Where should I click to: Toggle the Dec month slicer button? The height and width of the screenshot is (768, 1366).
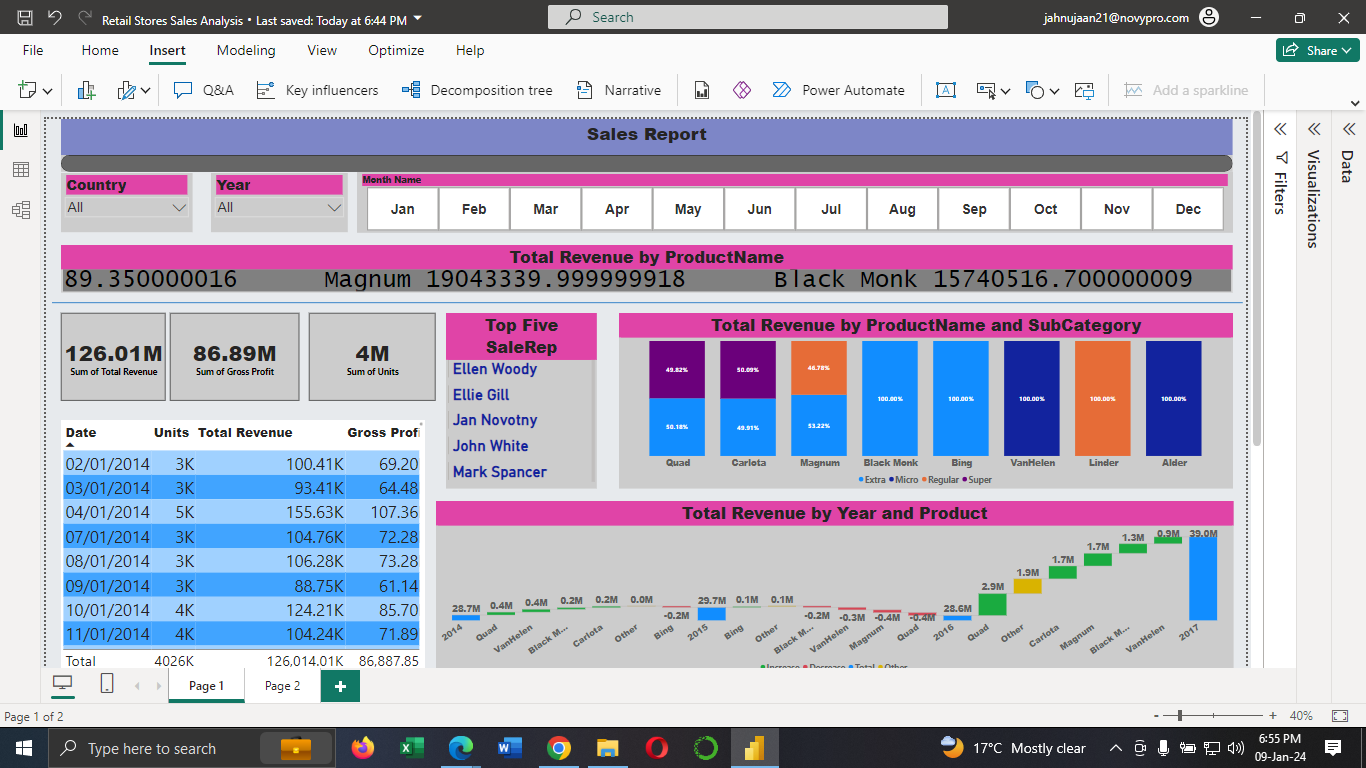(x=1188, y=209)
